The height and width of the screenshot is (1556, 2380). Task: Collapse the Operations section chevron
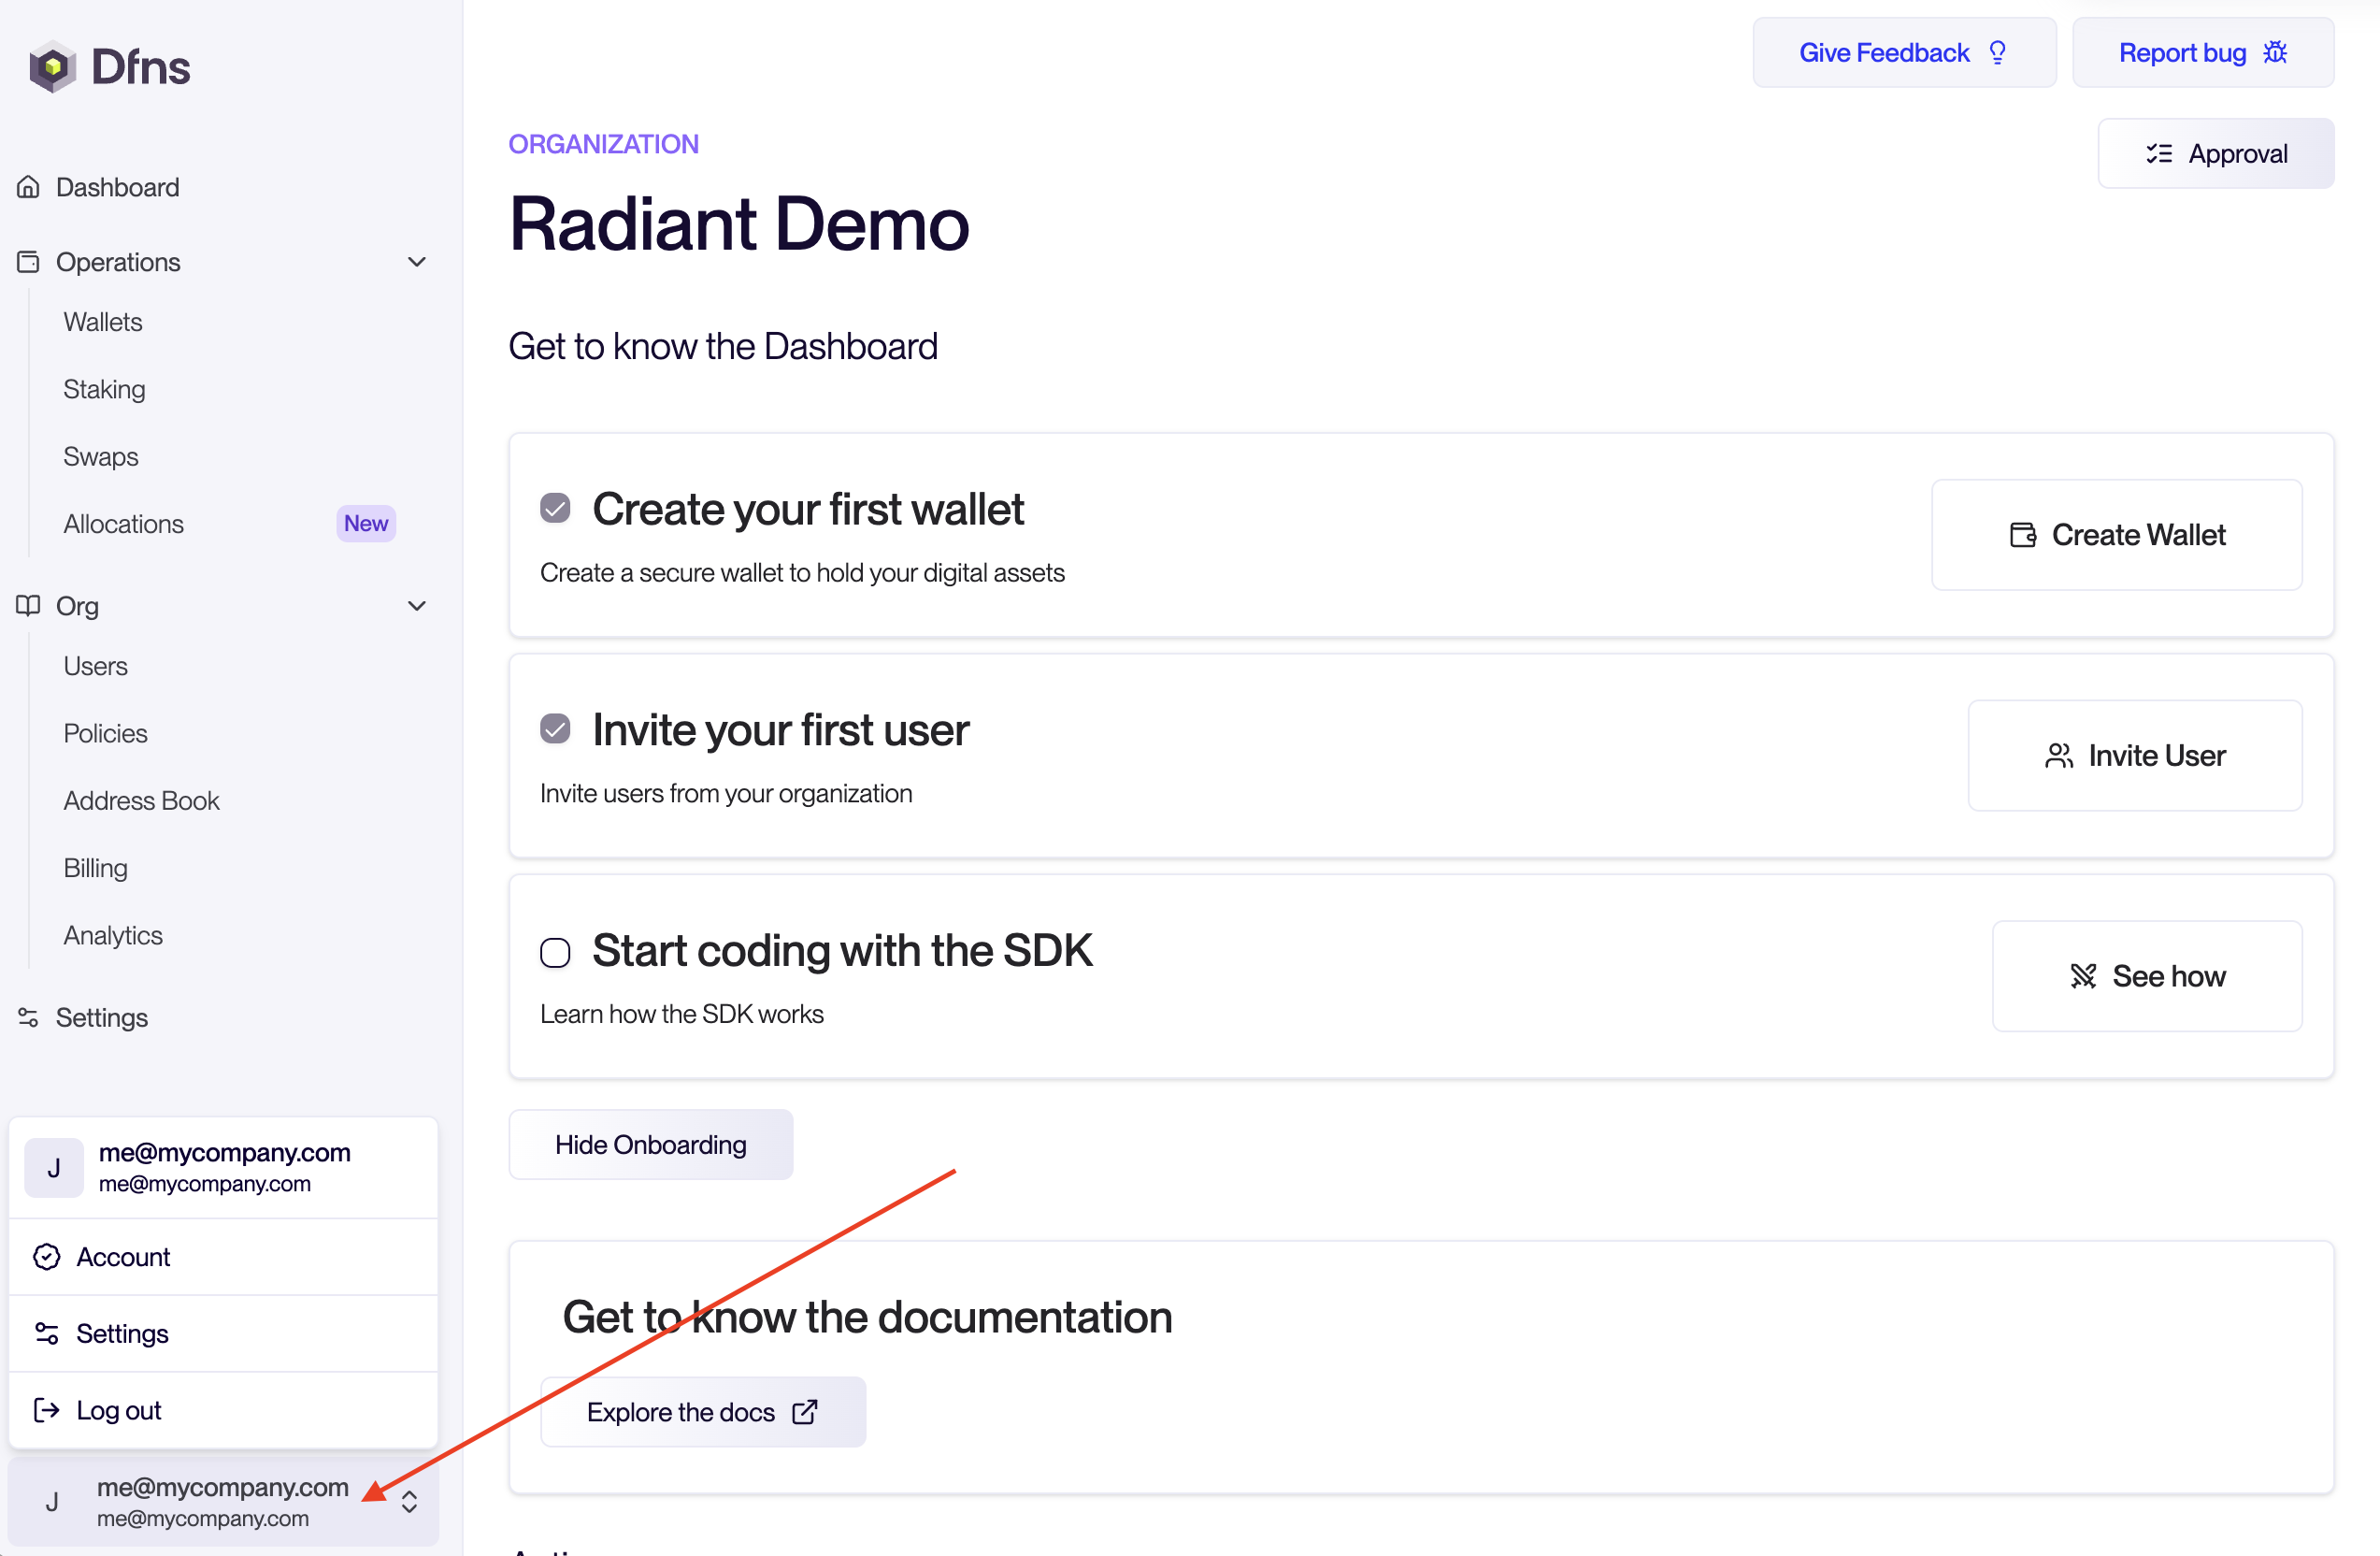pos(417,262)
